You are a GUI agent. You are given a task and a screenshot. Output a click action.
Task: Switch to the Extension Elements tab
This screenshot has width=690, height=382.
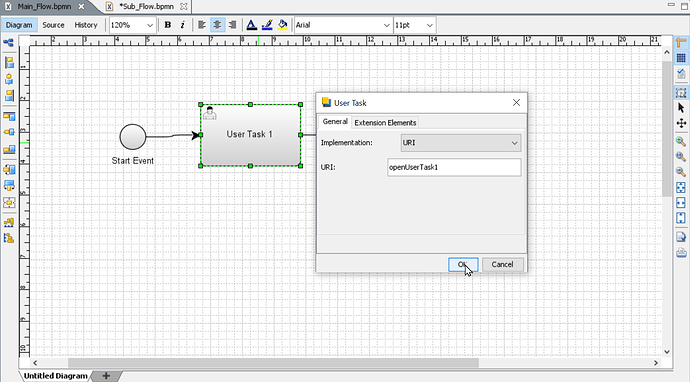tap(385, 123)
